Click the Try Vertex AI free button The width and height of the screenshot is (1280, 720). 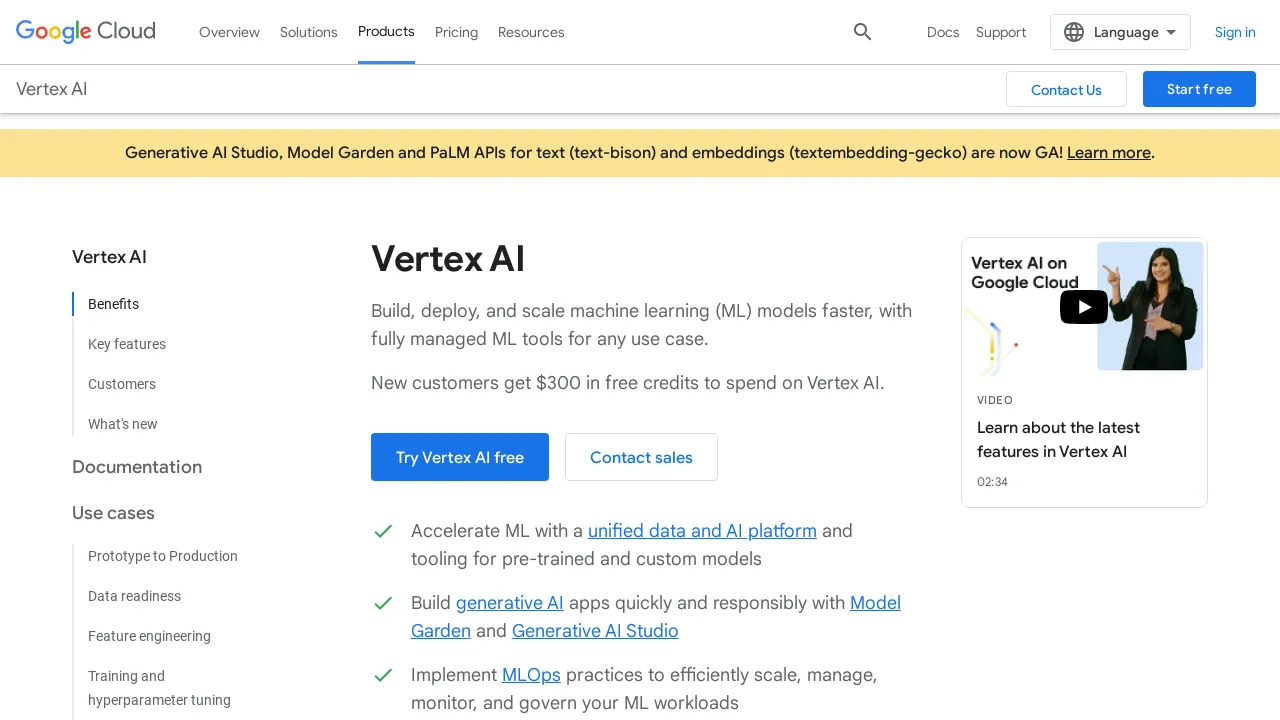[x=460, y=457]
